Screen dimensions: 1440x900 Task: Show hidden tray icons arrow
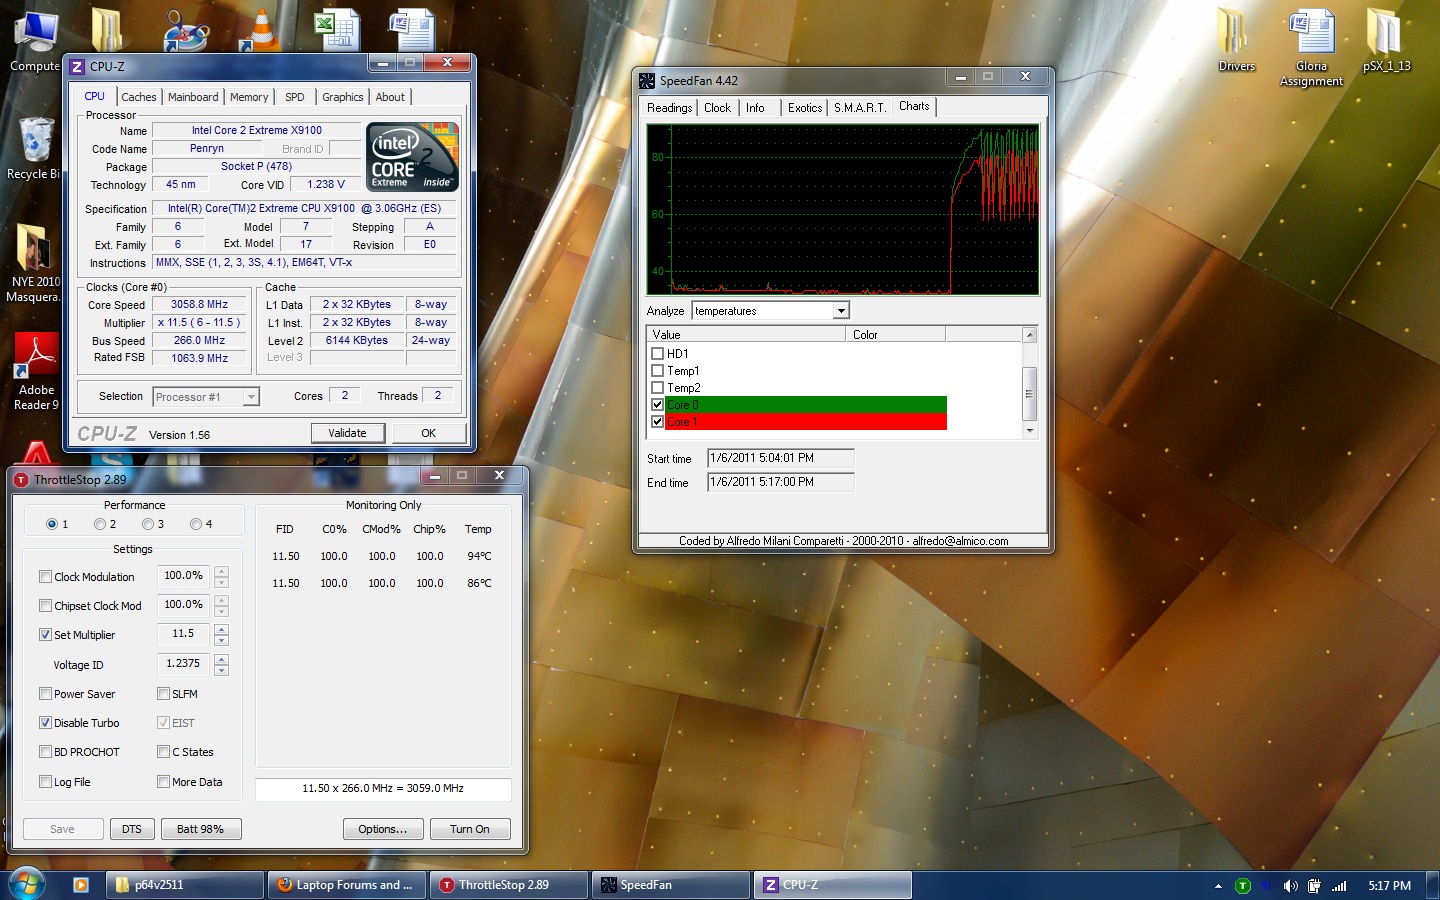(1218, 886)
